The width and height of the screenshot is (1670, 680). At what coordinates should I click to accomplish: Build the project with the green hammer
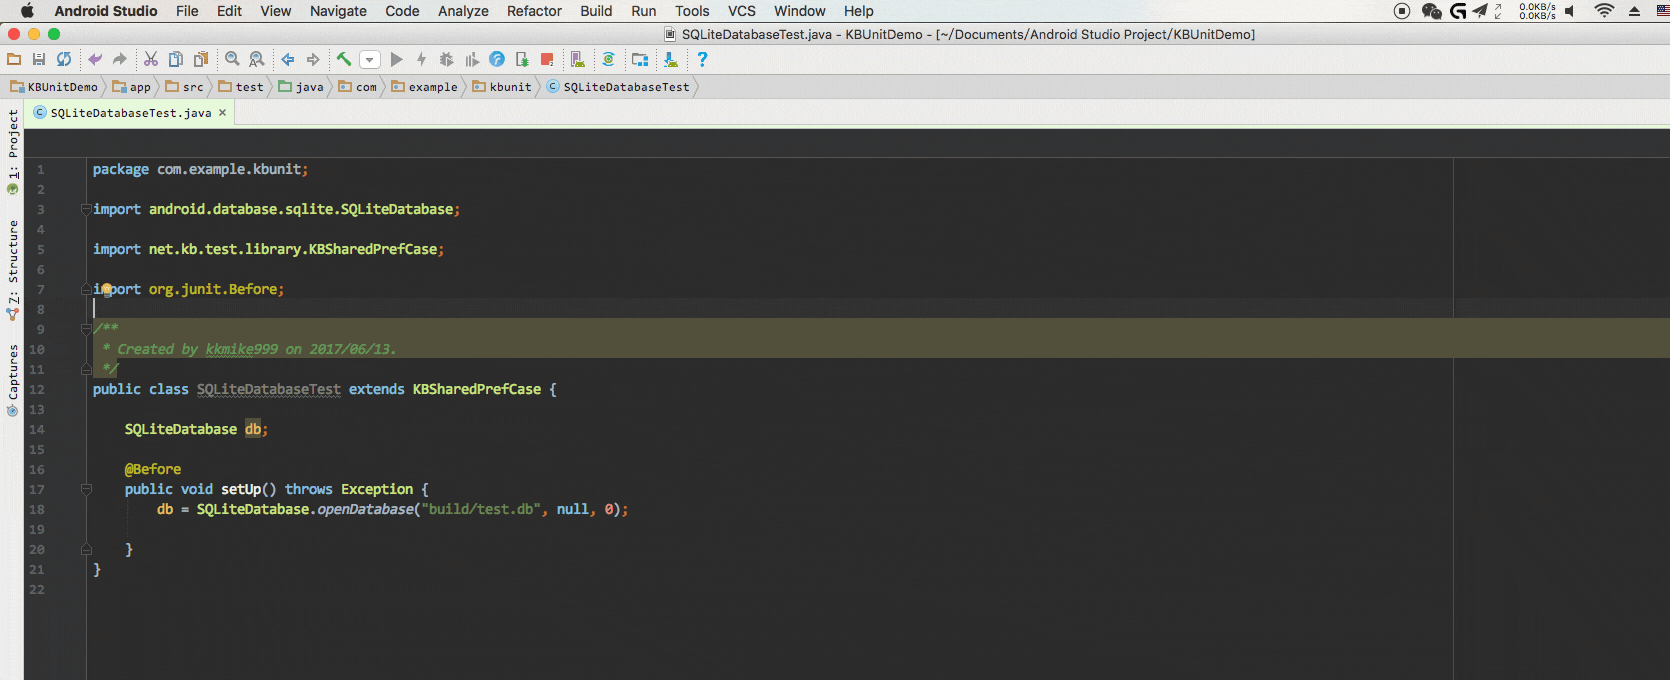tap(344, 60)
